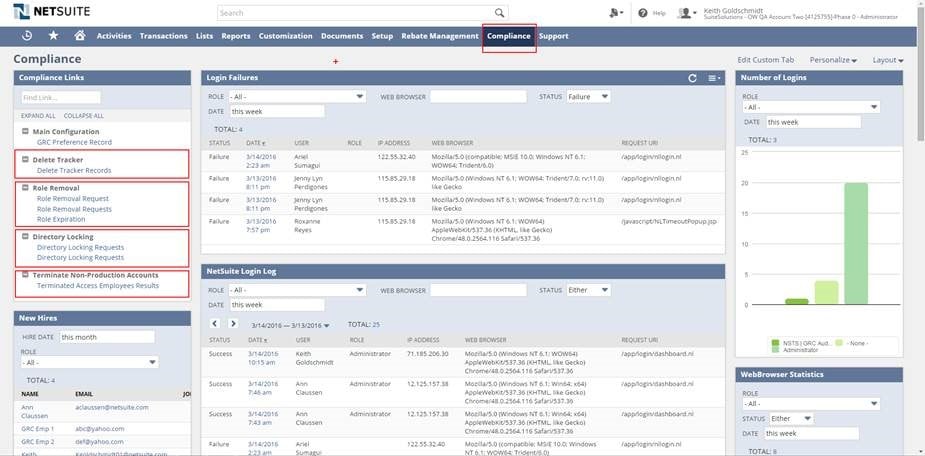Viewport: 925px width, 456px height.
Task: Collapse Main Configuration section
Action: pos(25,132)
